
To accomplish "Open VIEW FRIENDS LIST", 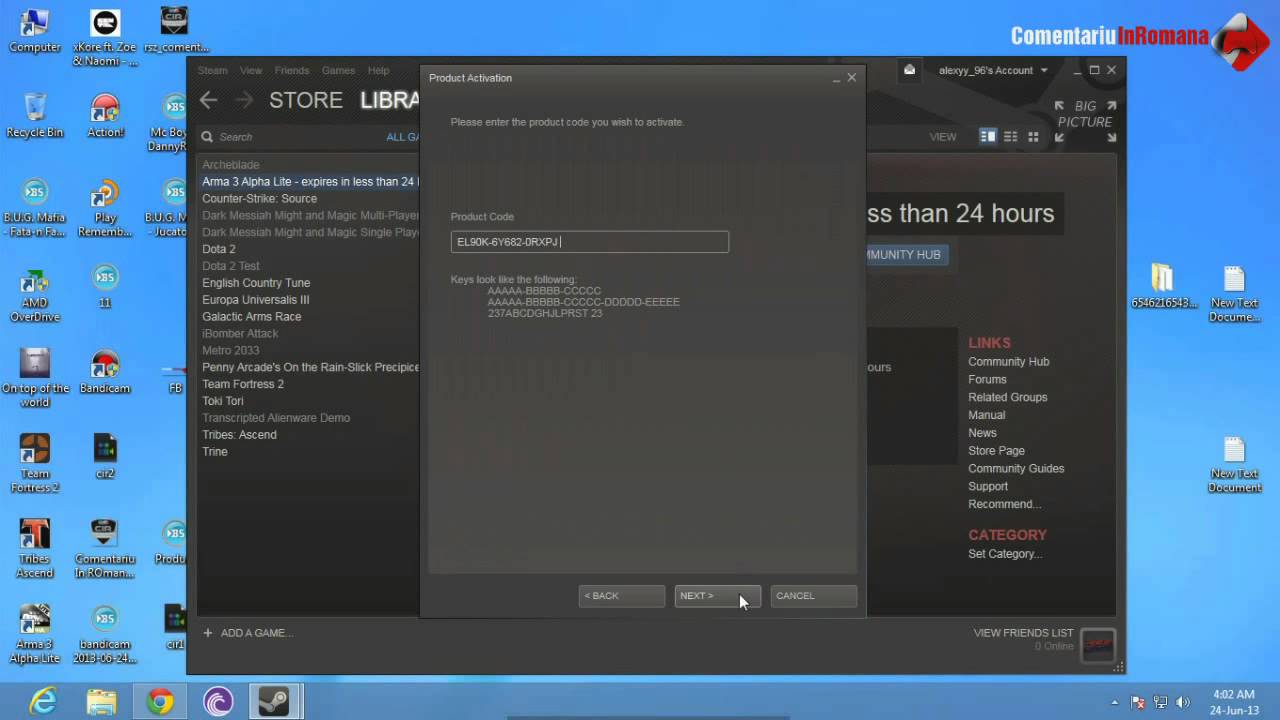I will click(x=1023, y=633).
